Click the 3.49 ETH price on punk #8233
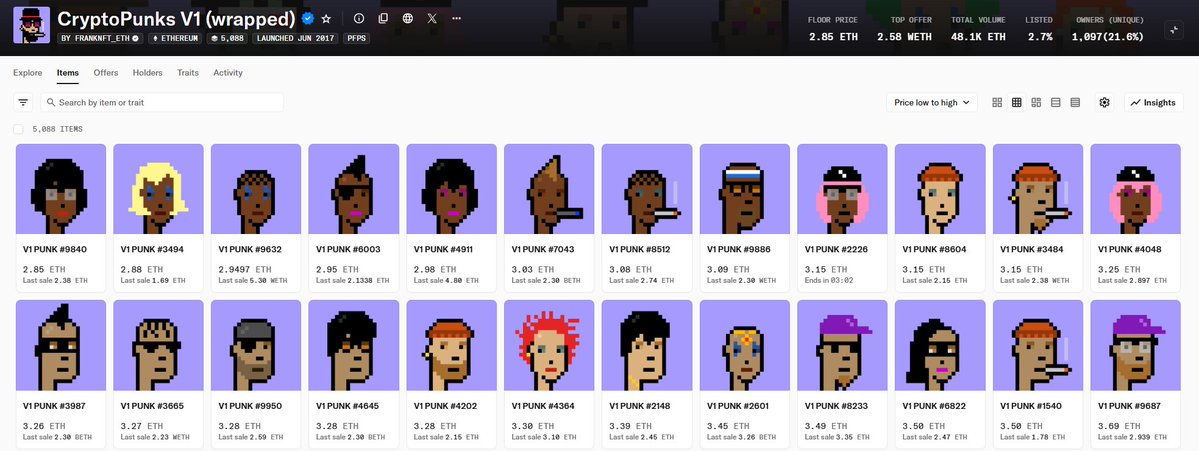 tap(827, 426)
